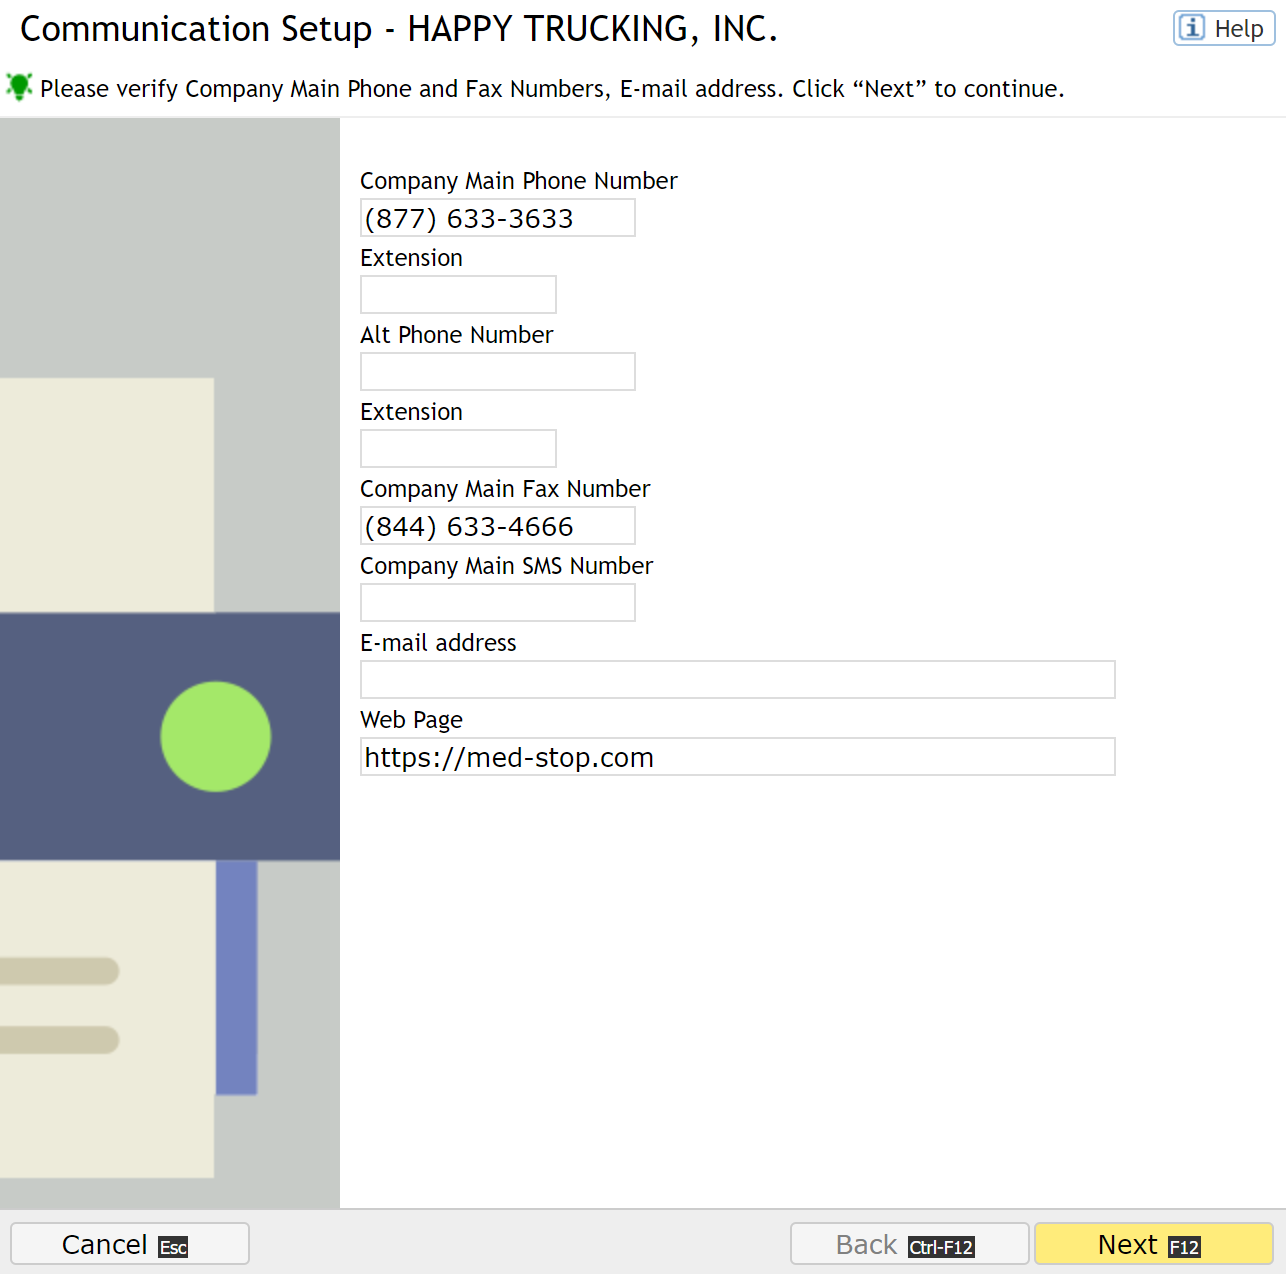Select the Alt Phone Number field
The height and width of the screenshot is (1274, 1286).
[x=497, y=372]
